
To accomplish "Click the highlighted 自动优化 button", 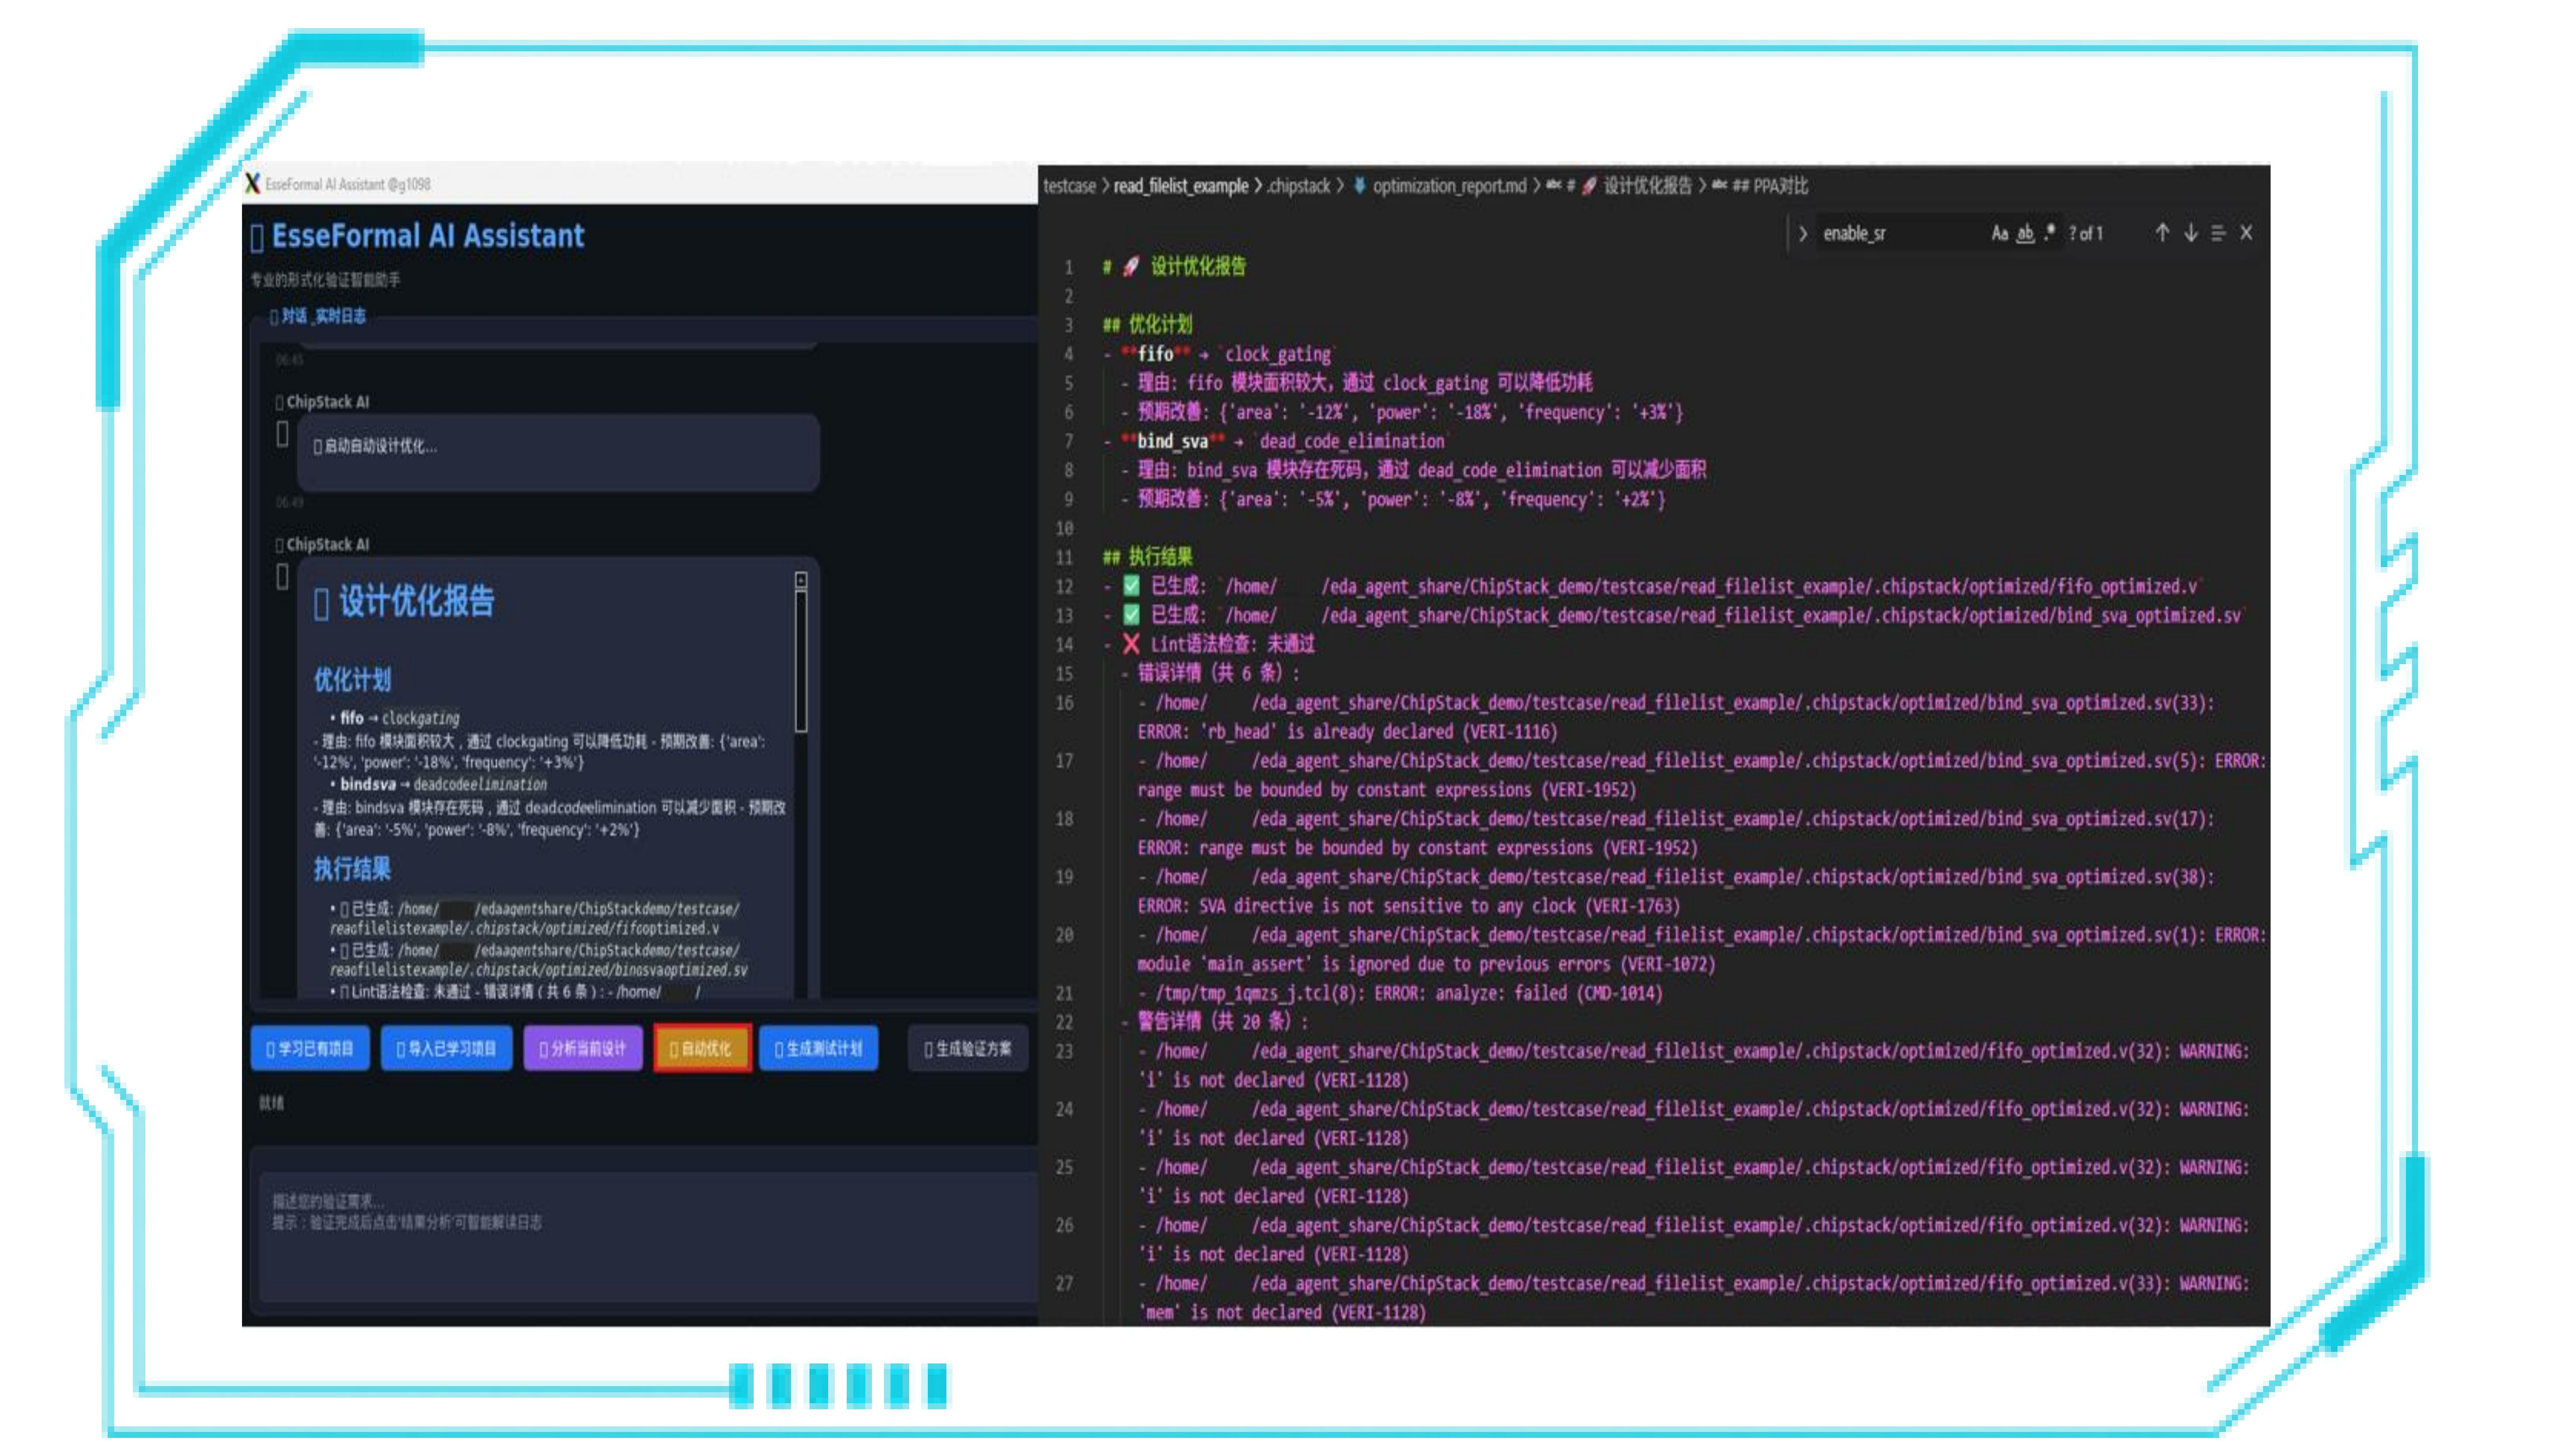I will 702,1049.
